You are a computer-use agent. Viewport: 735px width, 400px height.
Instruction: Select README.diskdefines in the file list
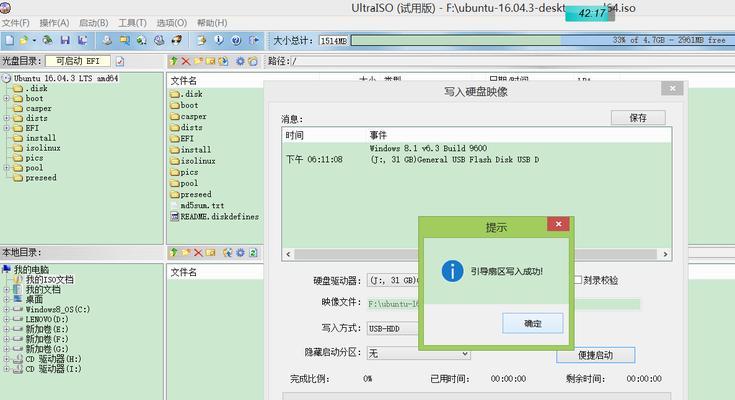[215, 217]
